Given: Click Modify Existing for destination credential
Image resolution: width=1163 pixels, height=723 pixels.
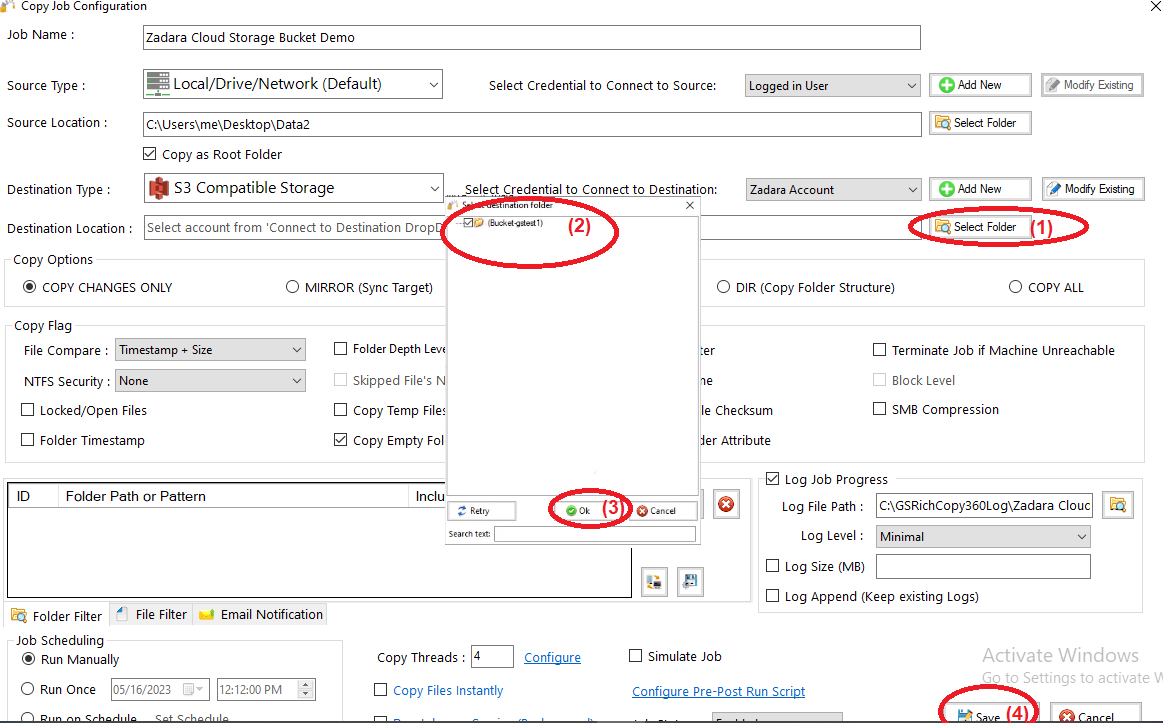Looking at the screenshot, I should click(1093, 189).
